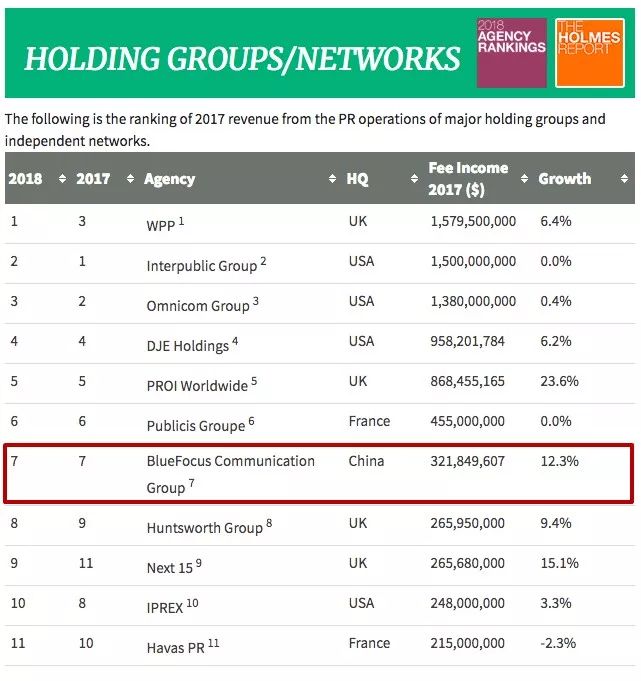Select the Agency column header
The image size is (641, 681).
tap(169, 179)
